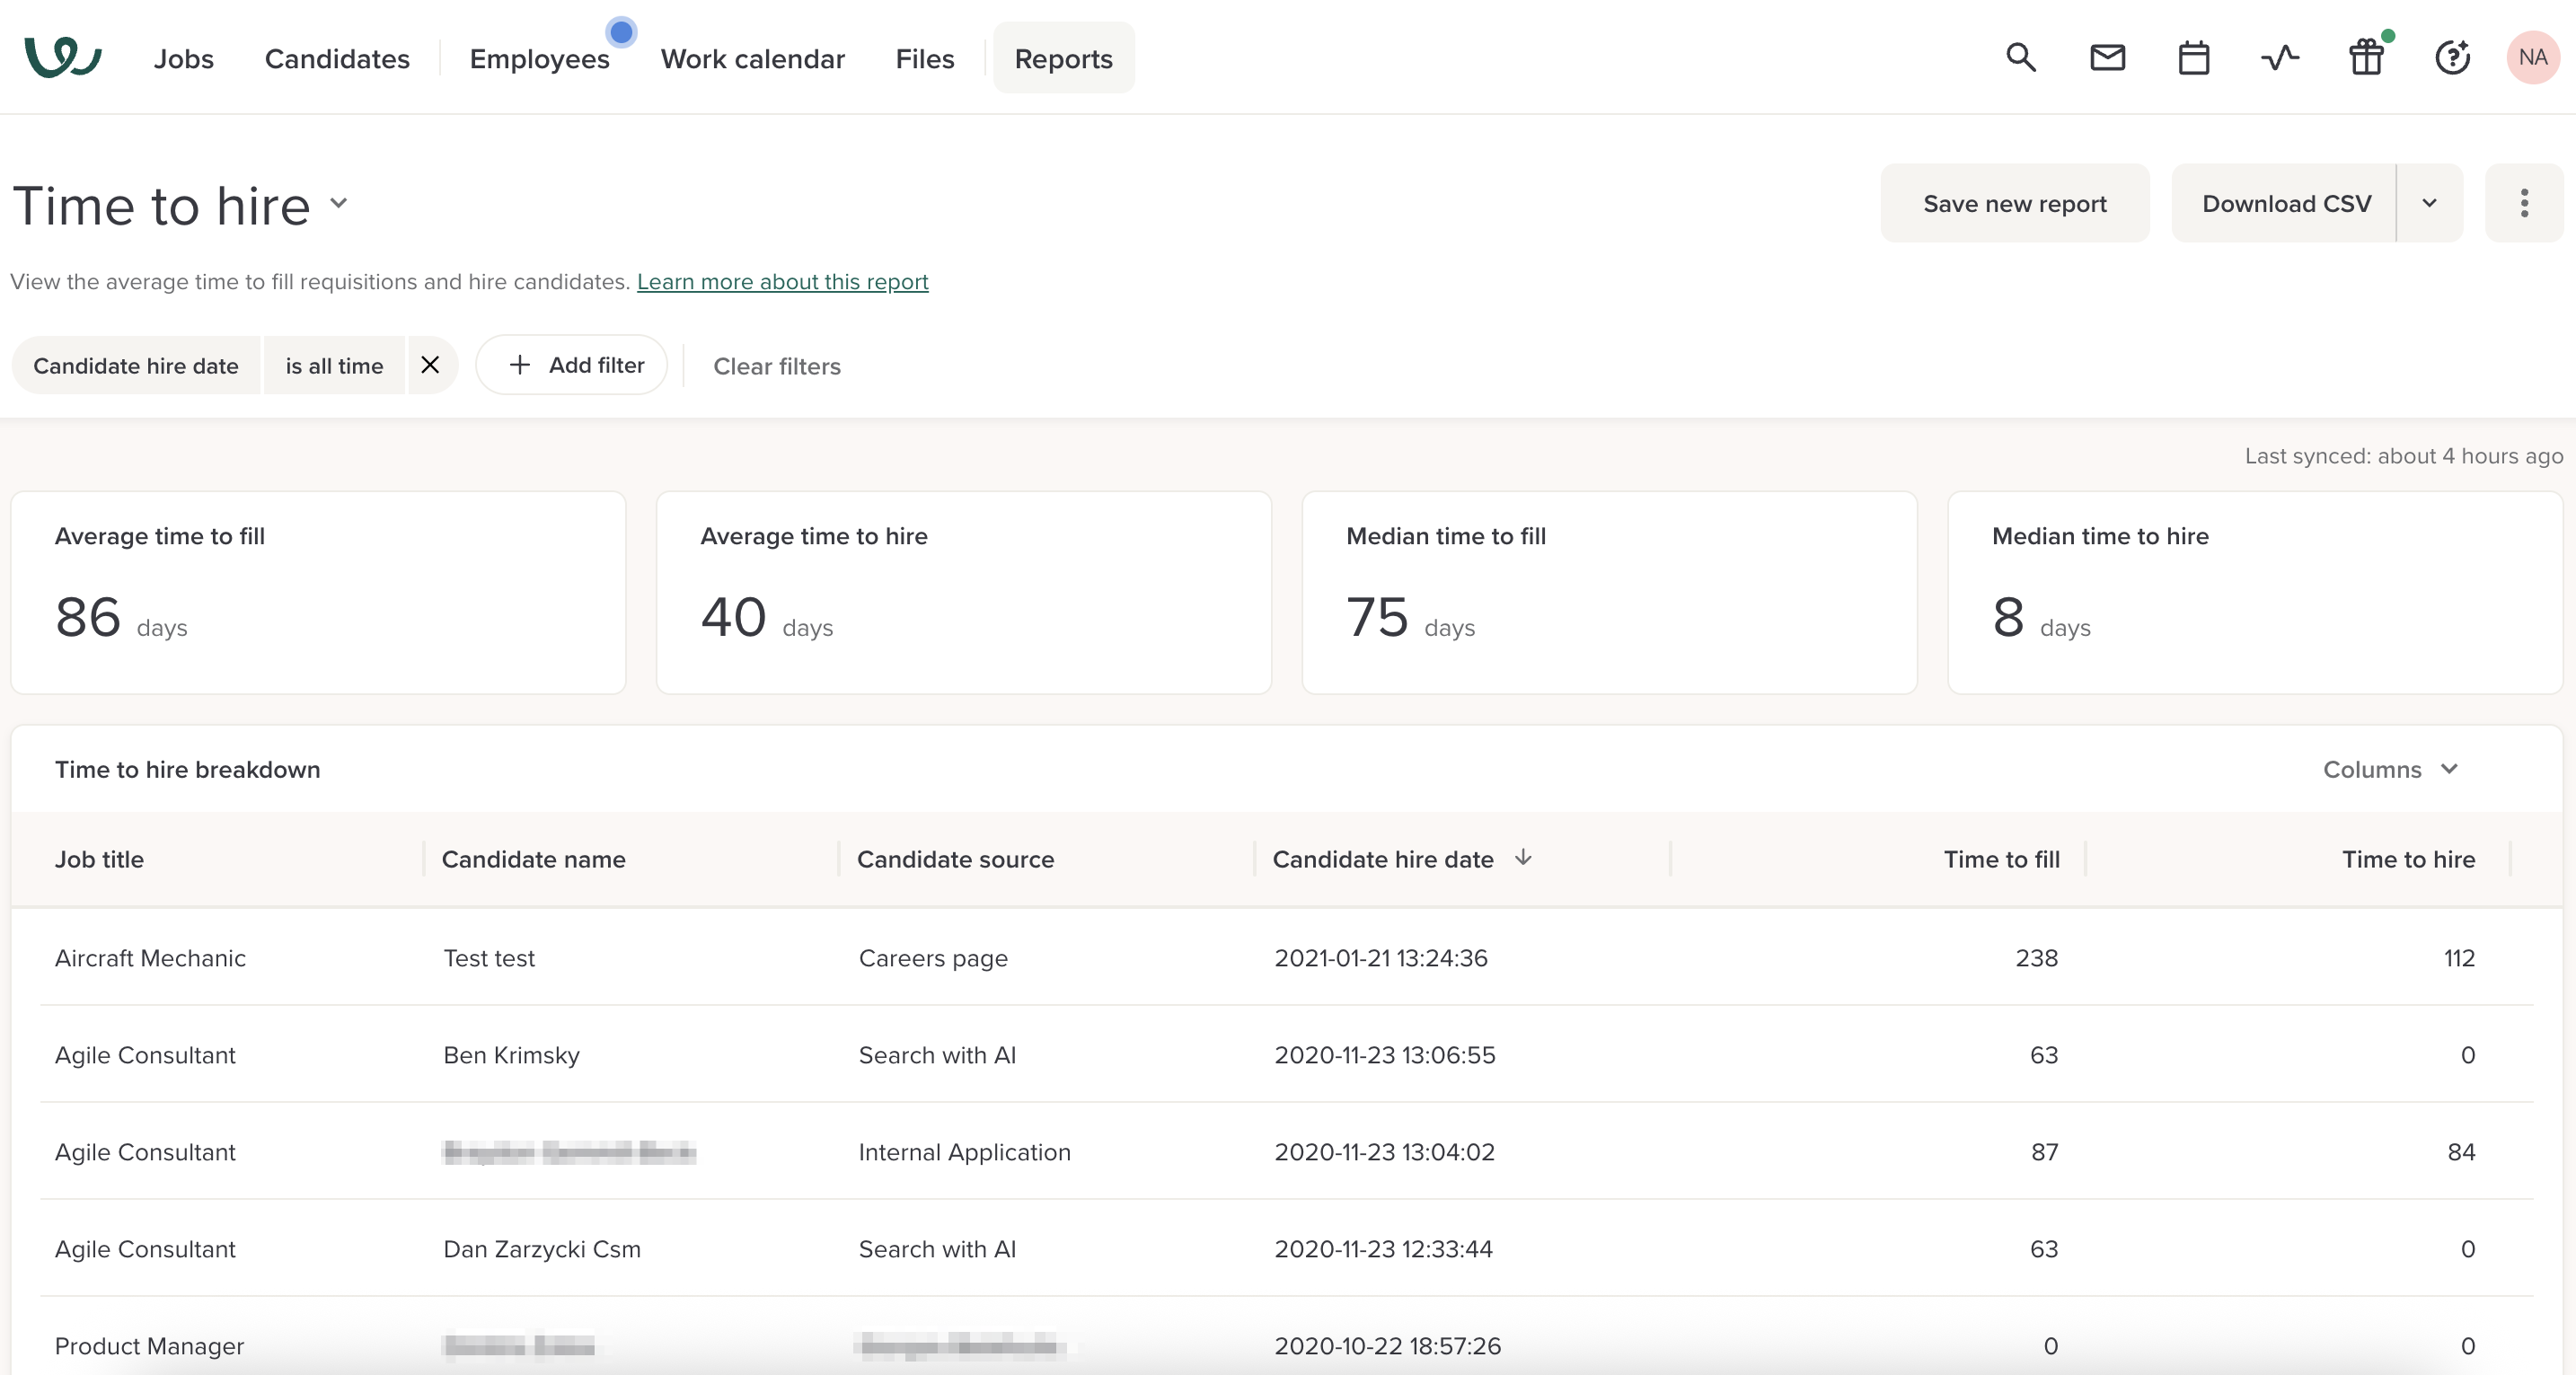
Task: Go to the Candidates menu
Action: pos(337,59)
